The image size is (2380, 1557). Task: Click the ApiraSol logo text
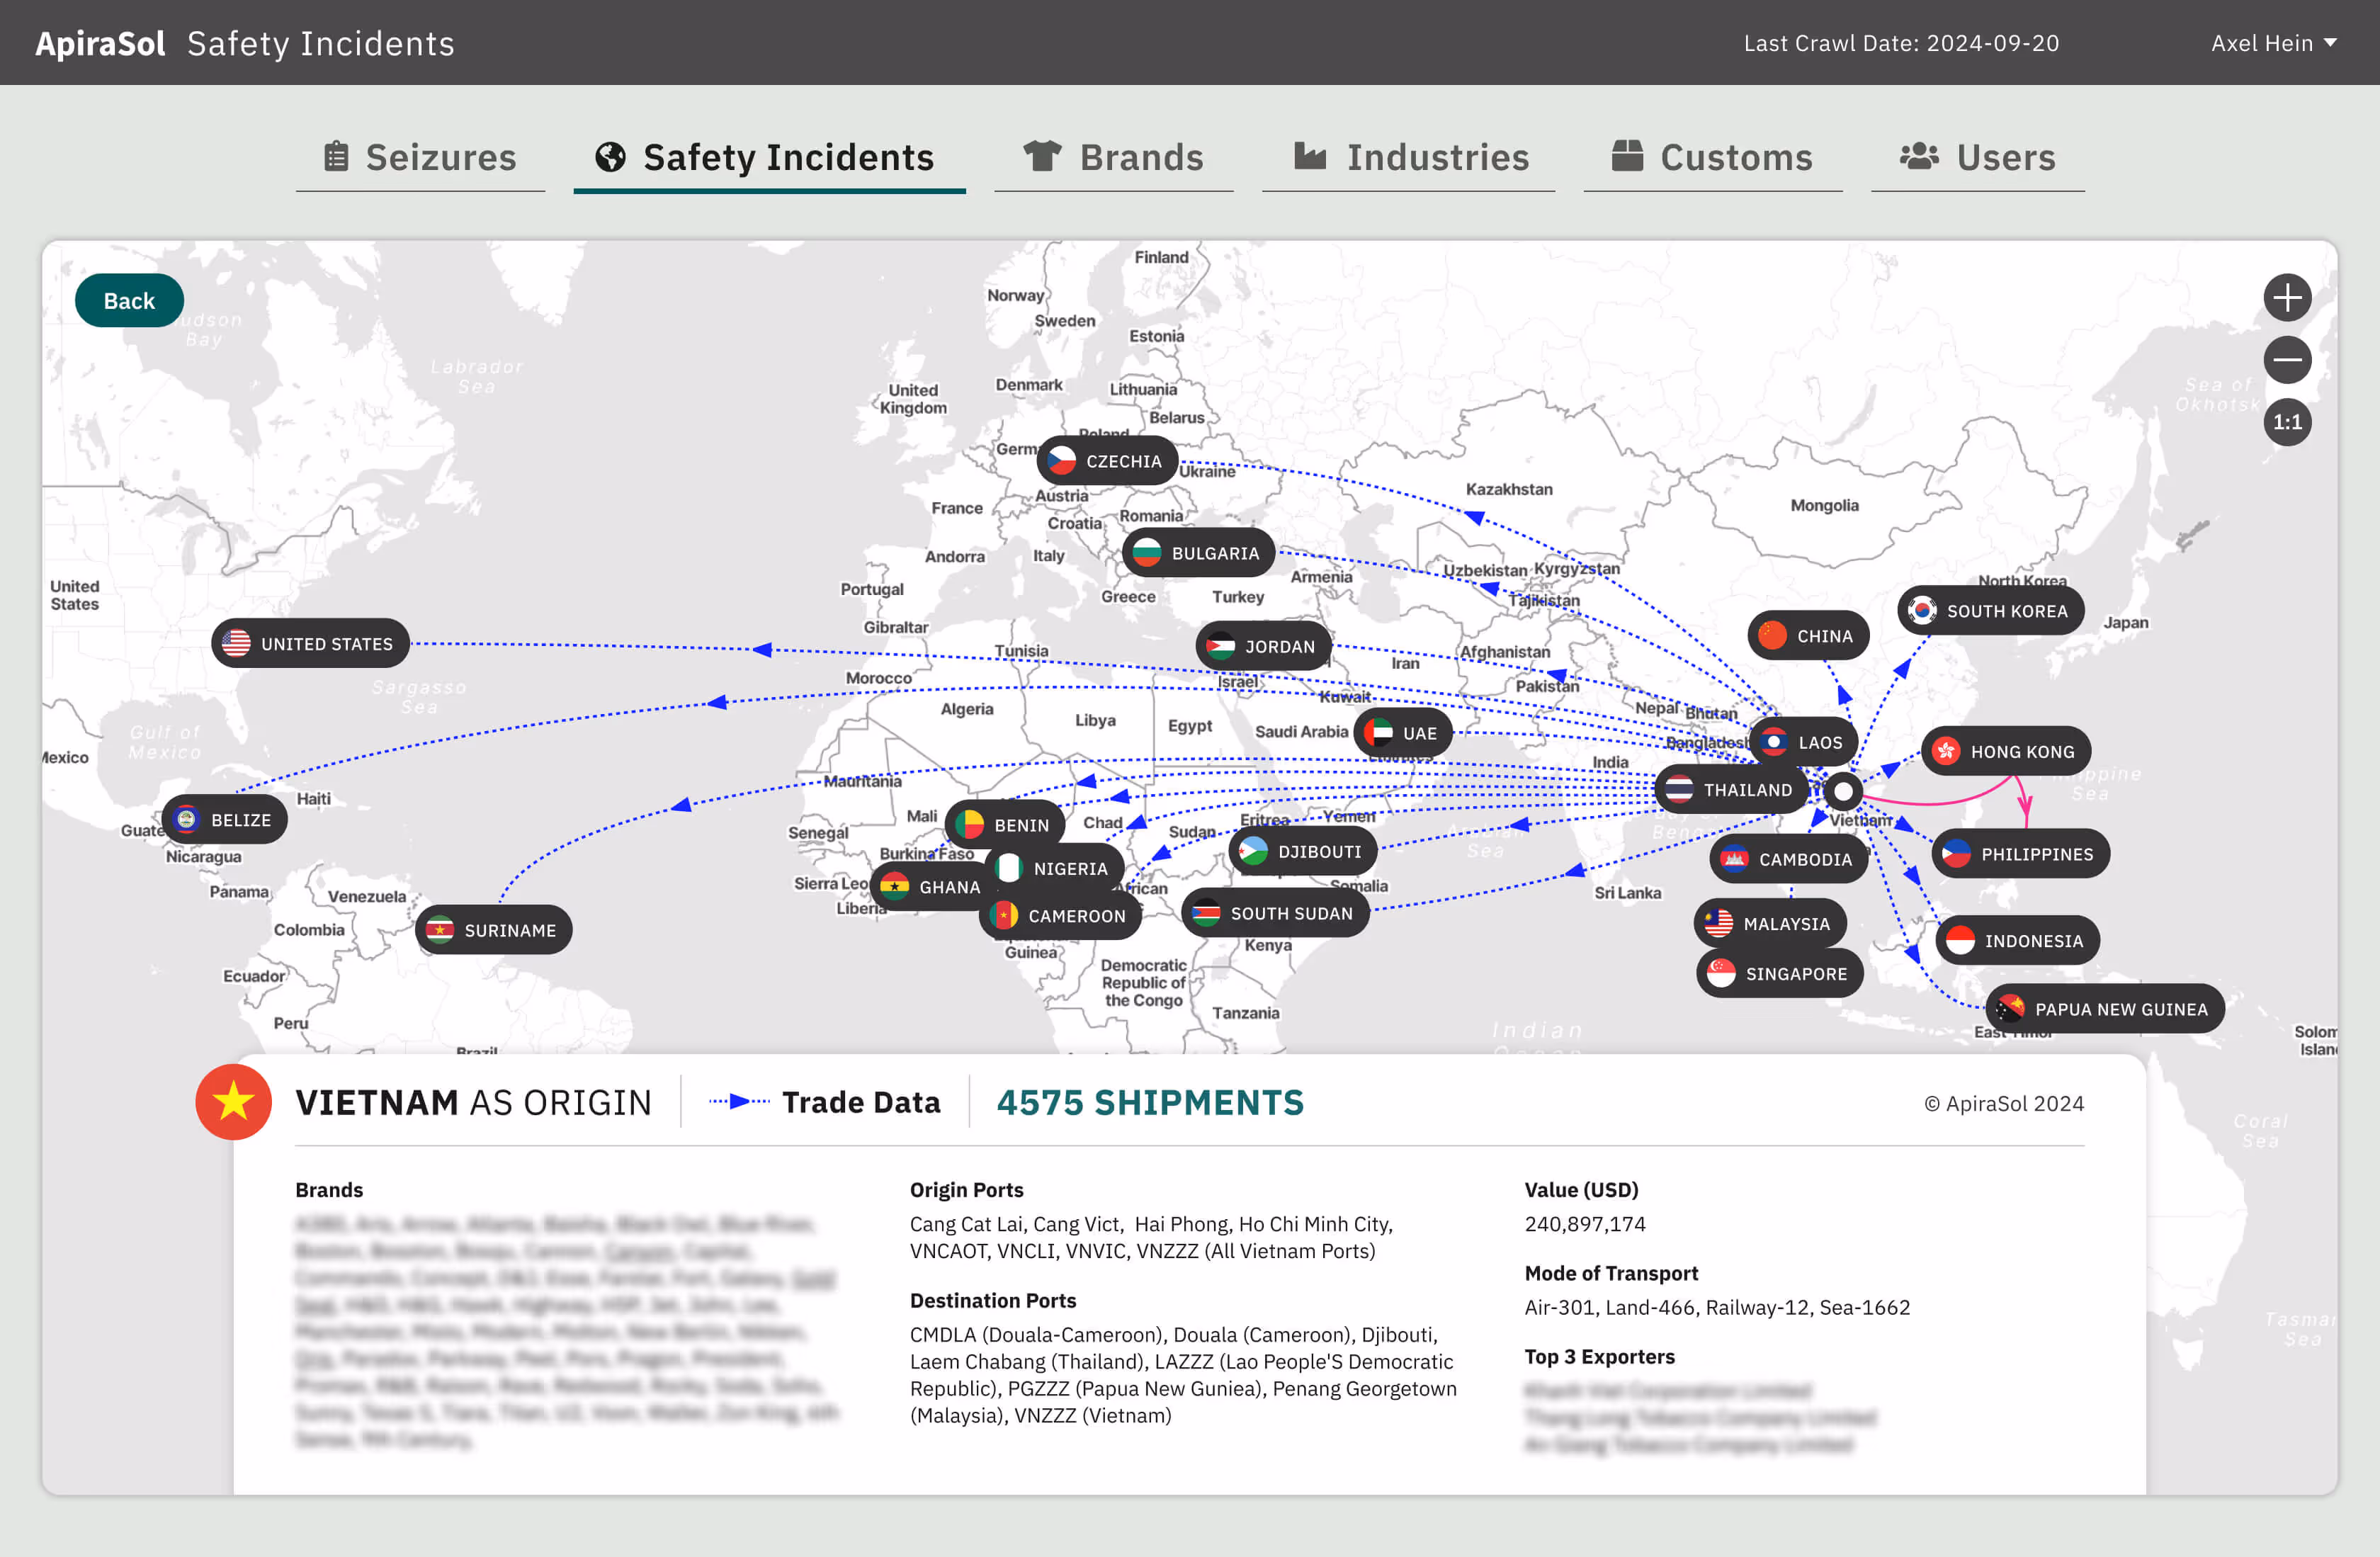[100, 43]
